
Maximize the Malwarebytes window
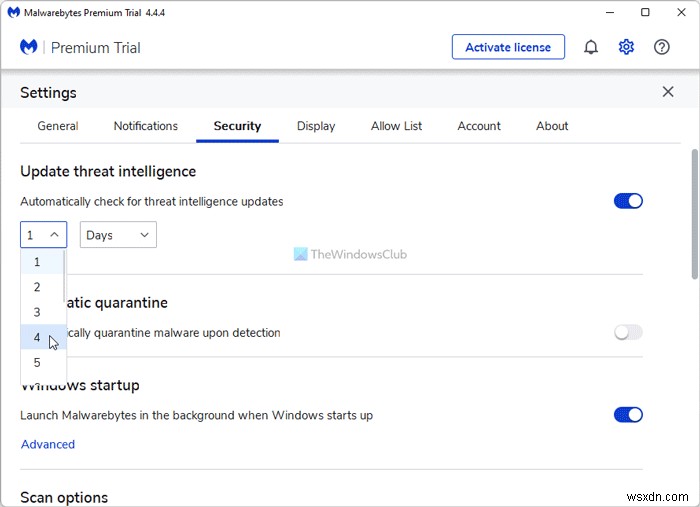pos(645,12)
